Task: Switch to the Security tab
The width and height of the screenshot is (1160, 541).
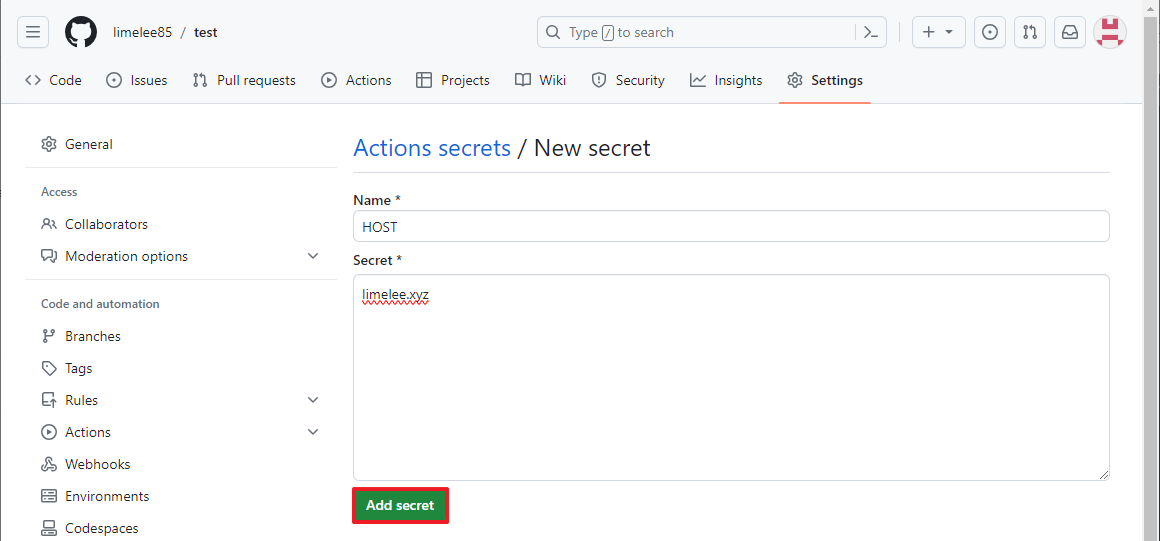Action: pos(628,80)
